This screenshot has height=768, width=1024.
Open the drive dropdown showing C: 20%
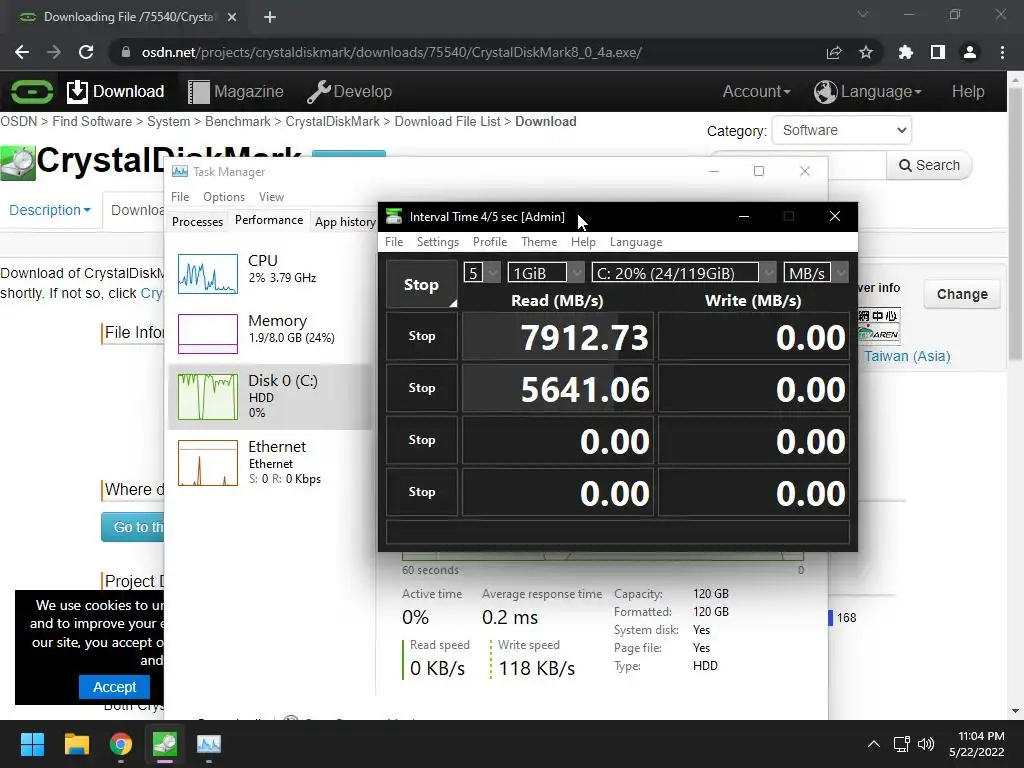(x=684, y=272)
